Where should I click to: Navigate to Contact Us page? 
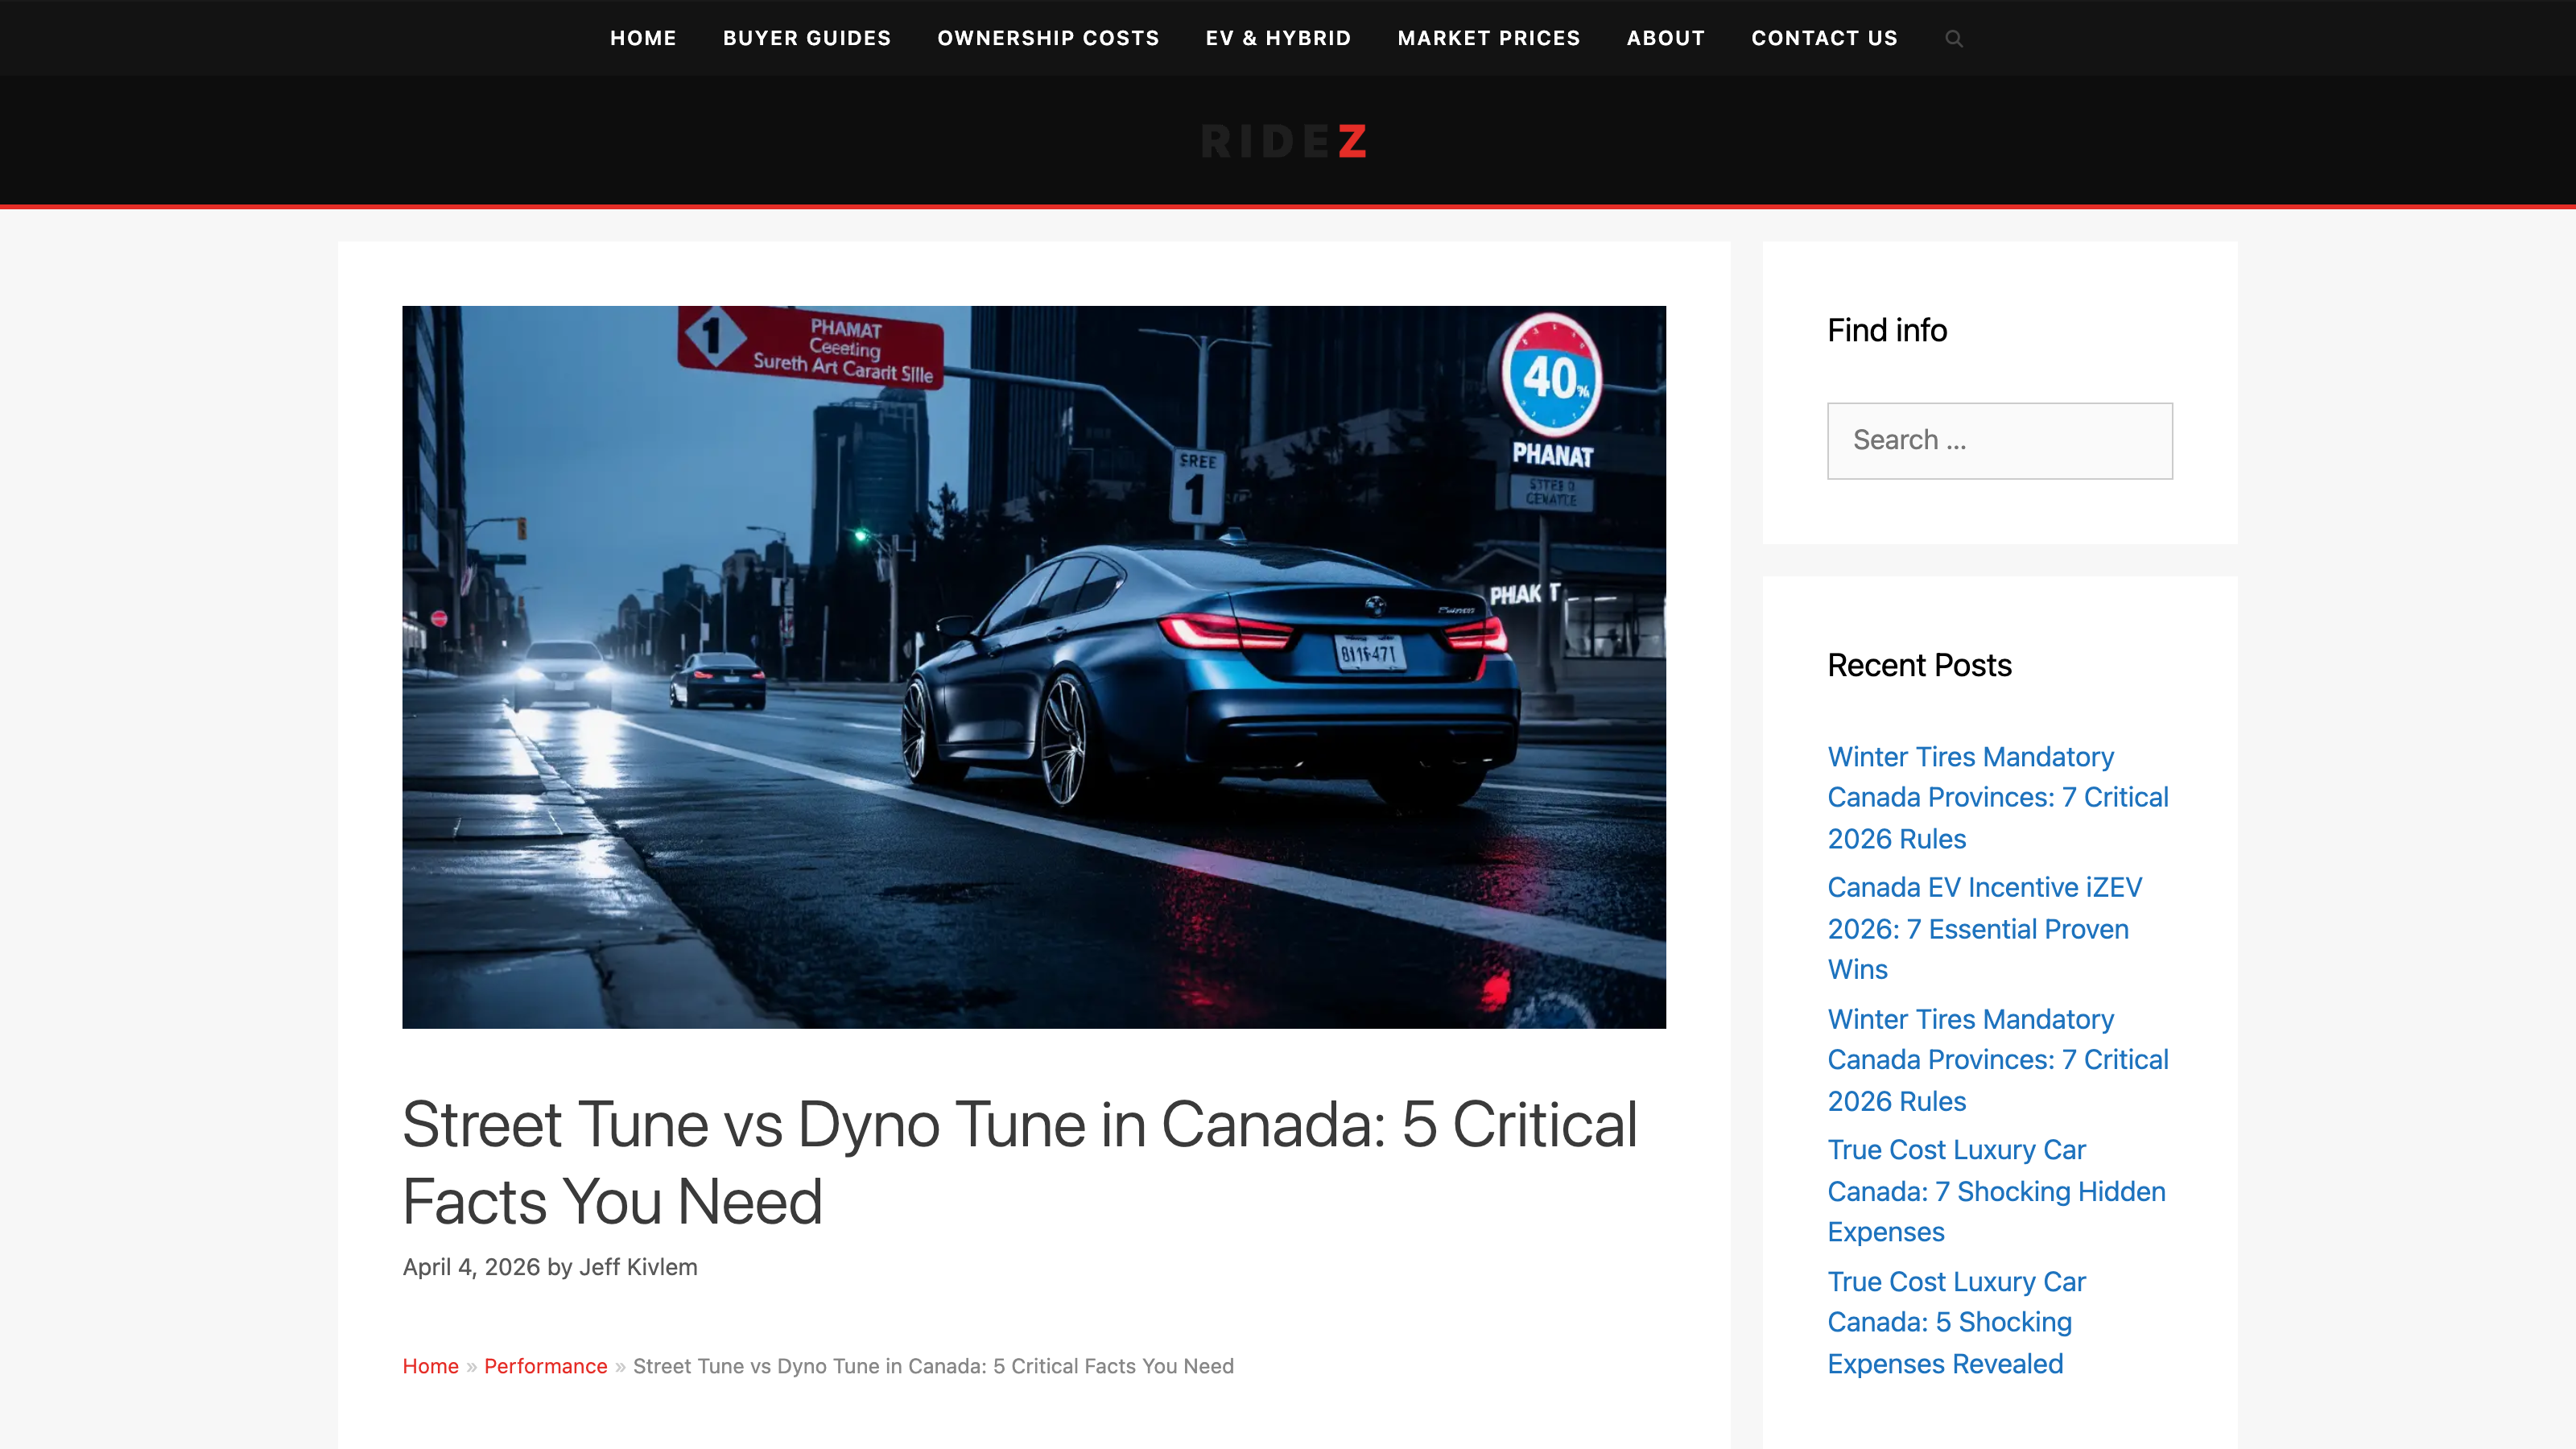[x=1823, y=38]
